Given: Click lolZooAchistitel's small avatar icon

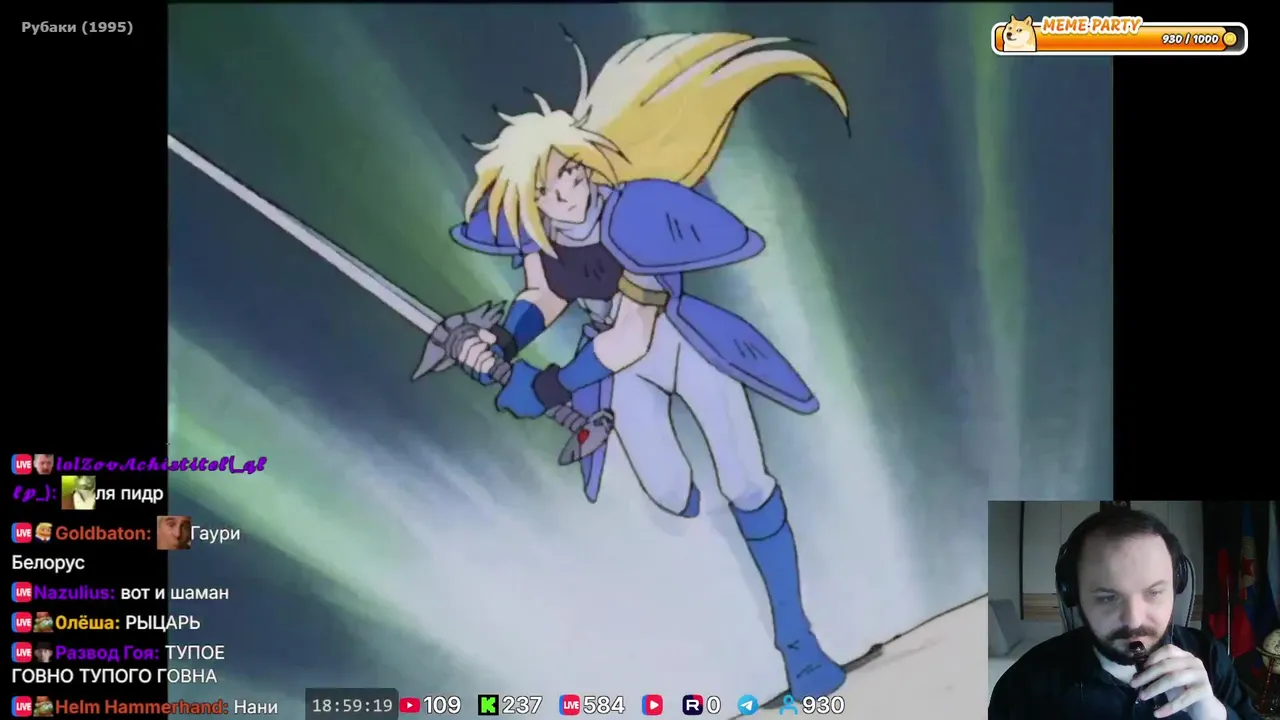Looking at the screenshot, I should (44, 464).
